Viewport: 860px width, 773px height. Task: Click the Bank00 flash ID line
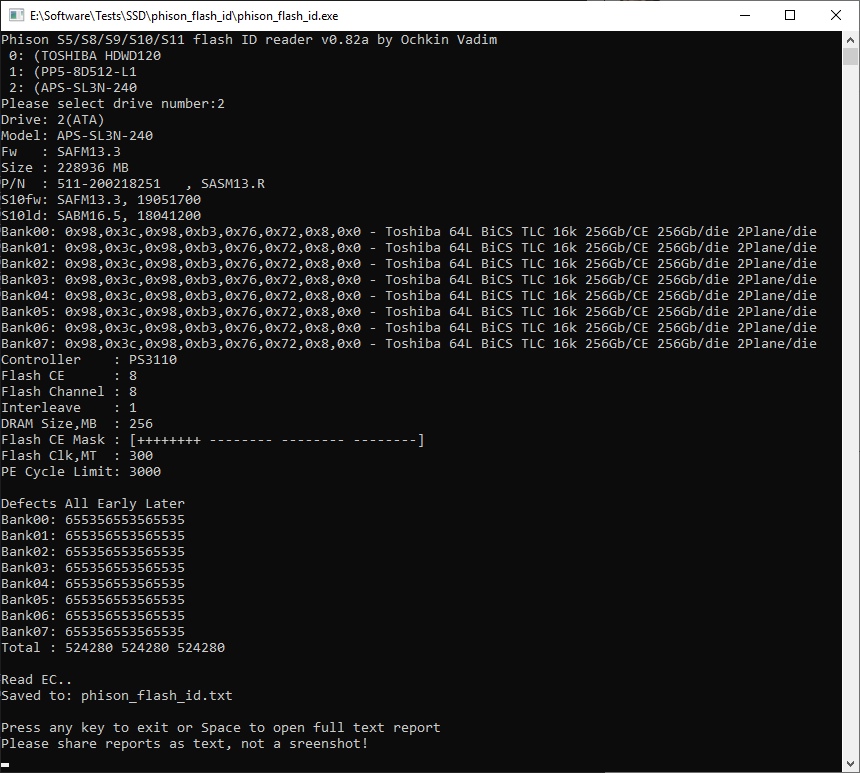coord(409,232)
